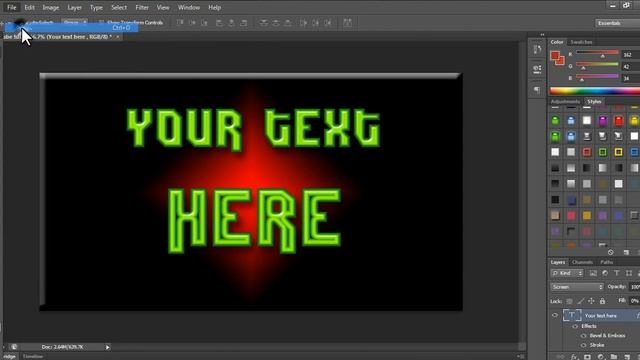
Task: Click the background color swatch
Action: point(561,61)
